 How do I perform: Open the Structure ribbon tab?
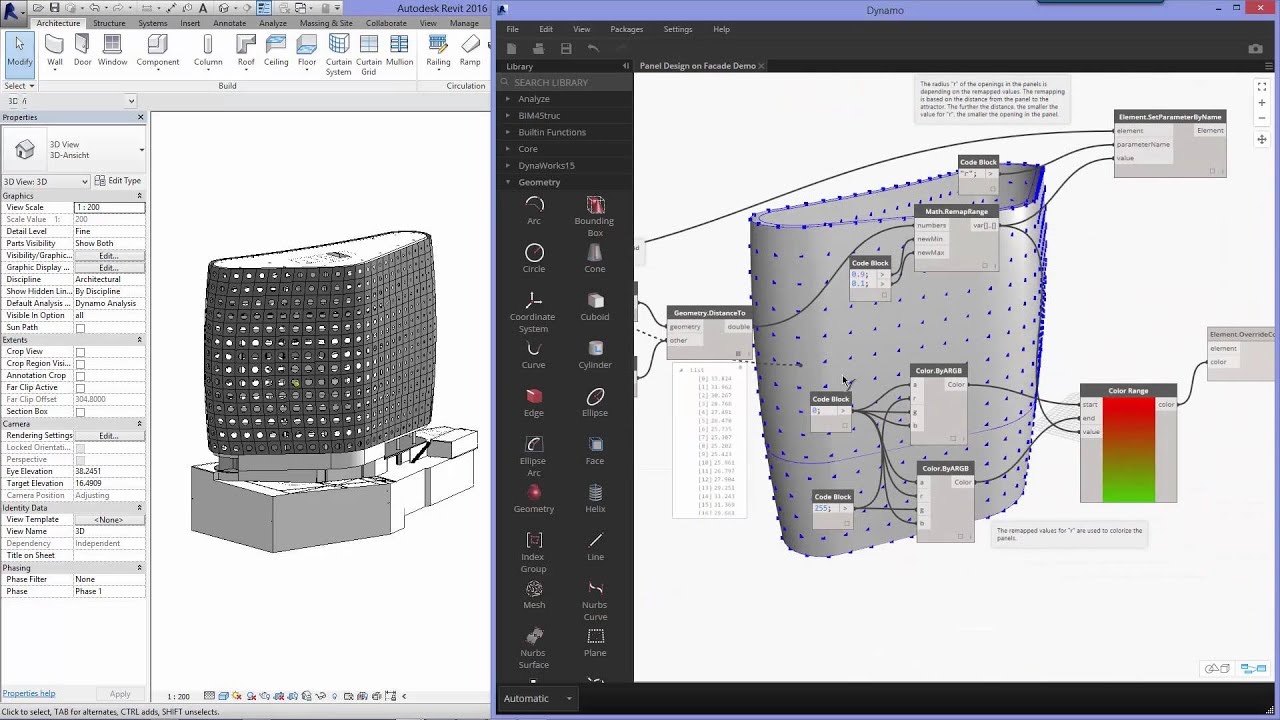tap(109, 23)
